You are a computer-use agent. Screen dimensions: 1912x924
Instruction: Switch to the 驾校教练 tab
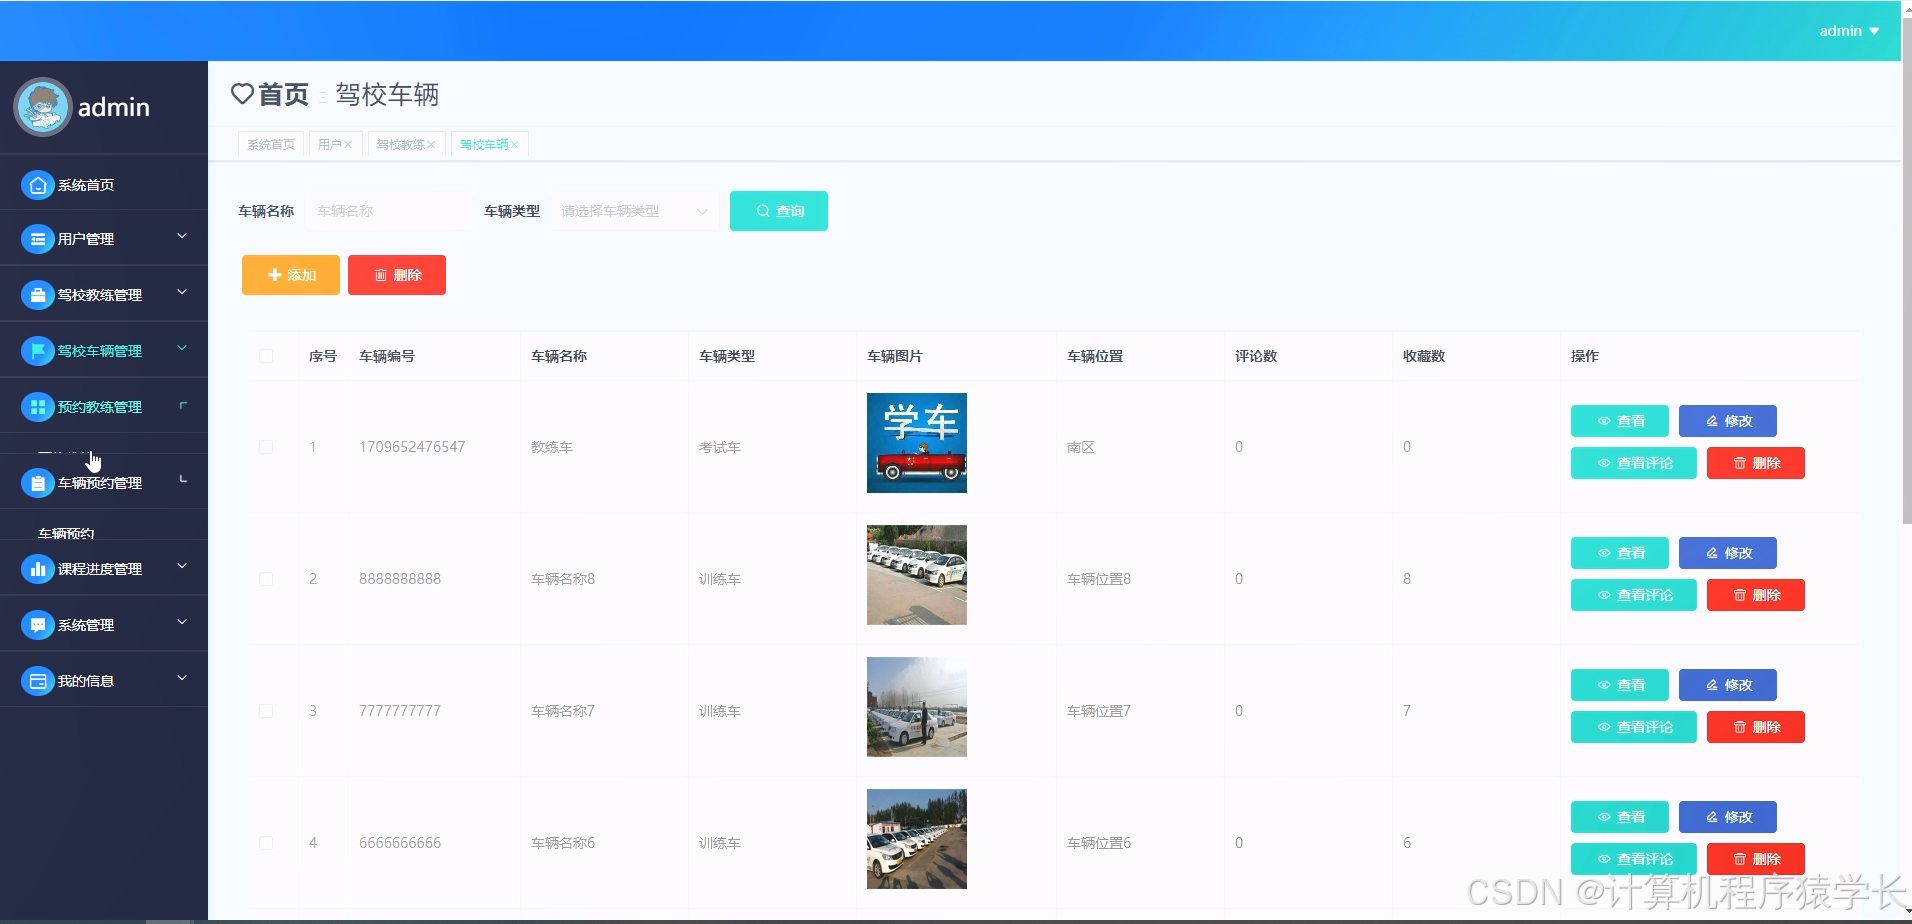[400, 143]
